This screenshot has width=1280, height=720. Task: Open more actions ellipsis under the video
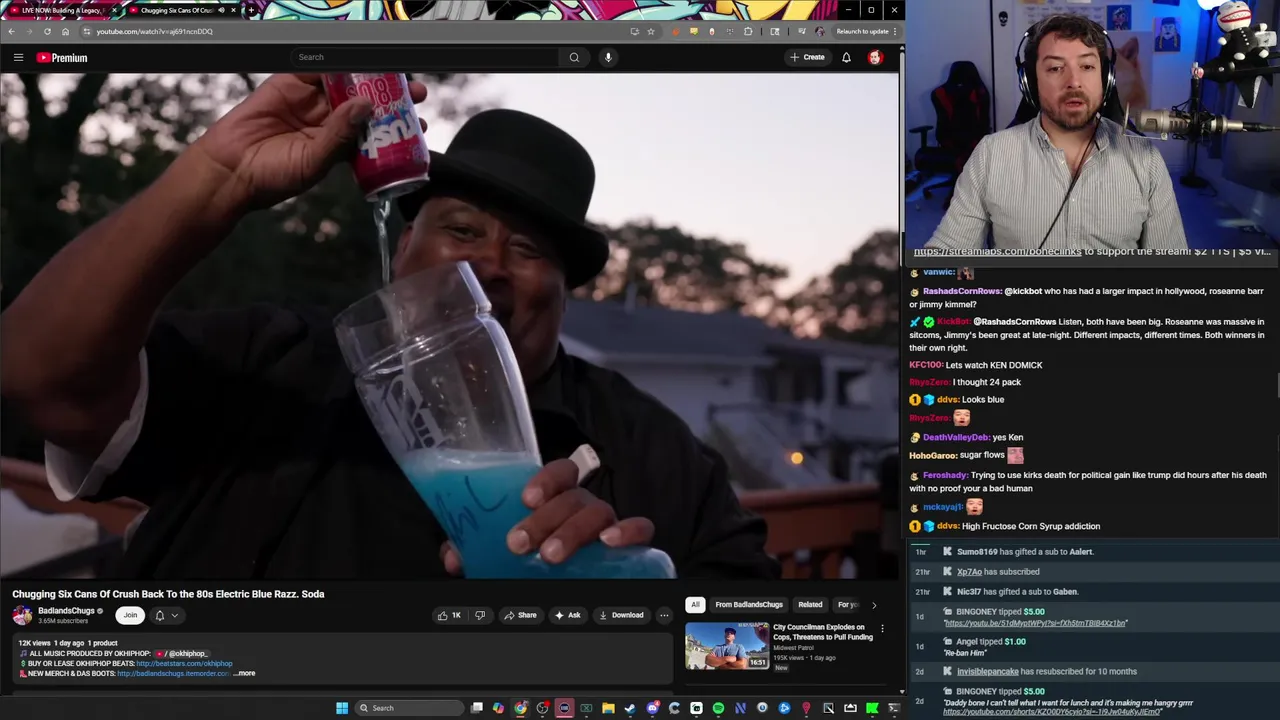[x=664, y=615]
